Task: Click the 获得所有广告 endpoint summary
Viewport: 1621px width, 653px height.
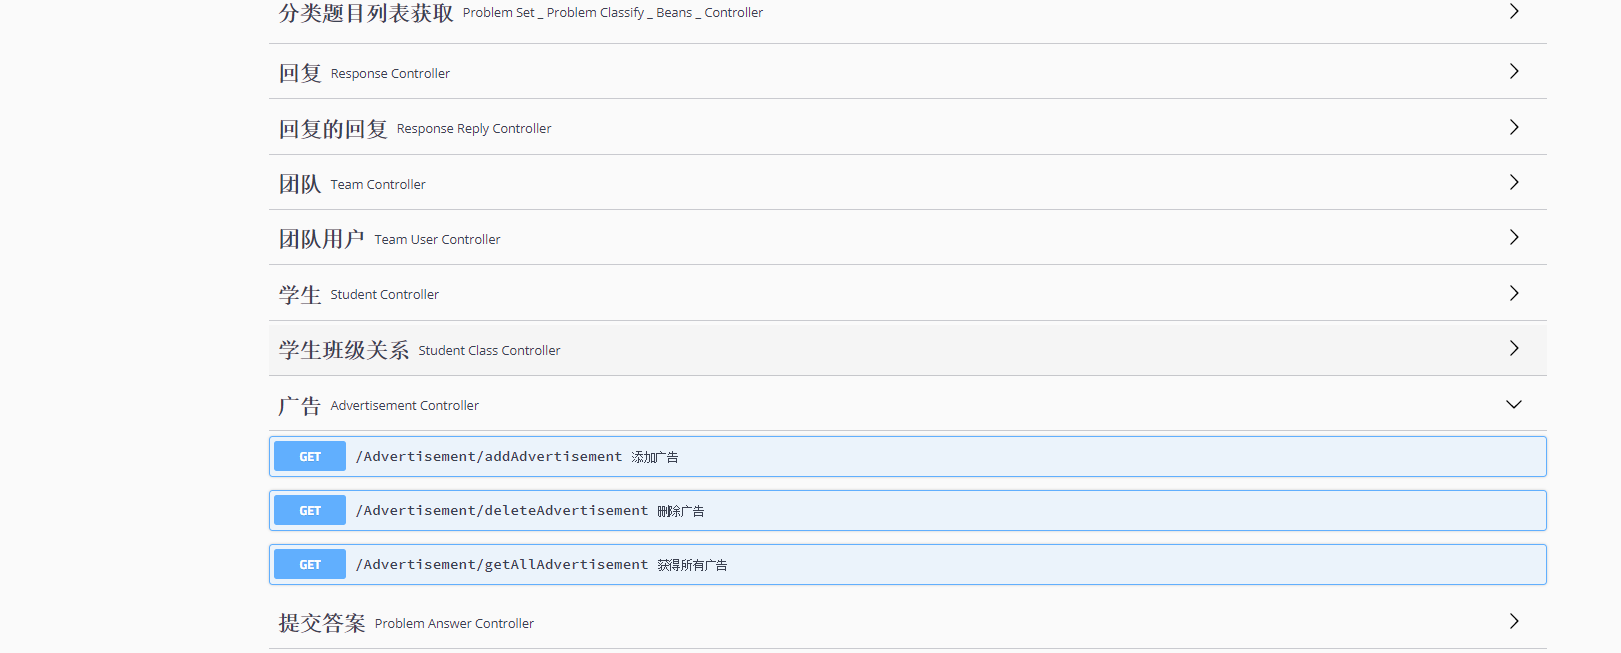Action: click(x=693, y=565)
